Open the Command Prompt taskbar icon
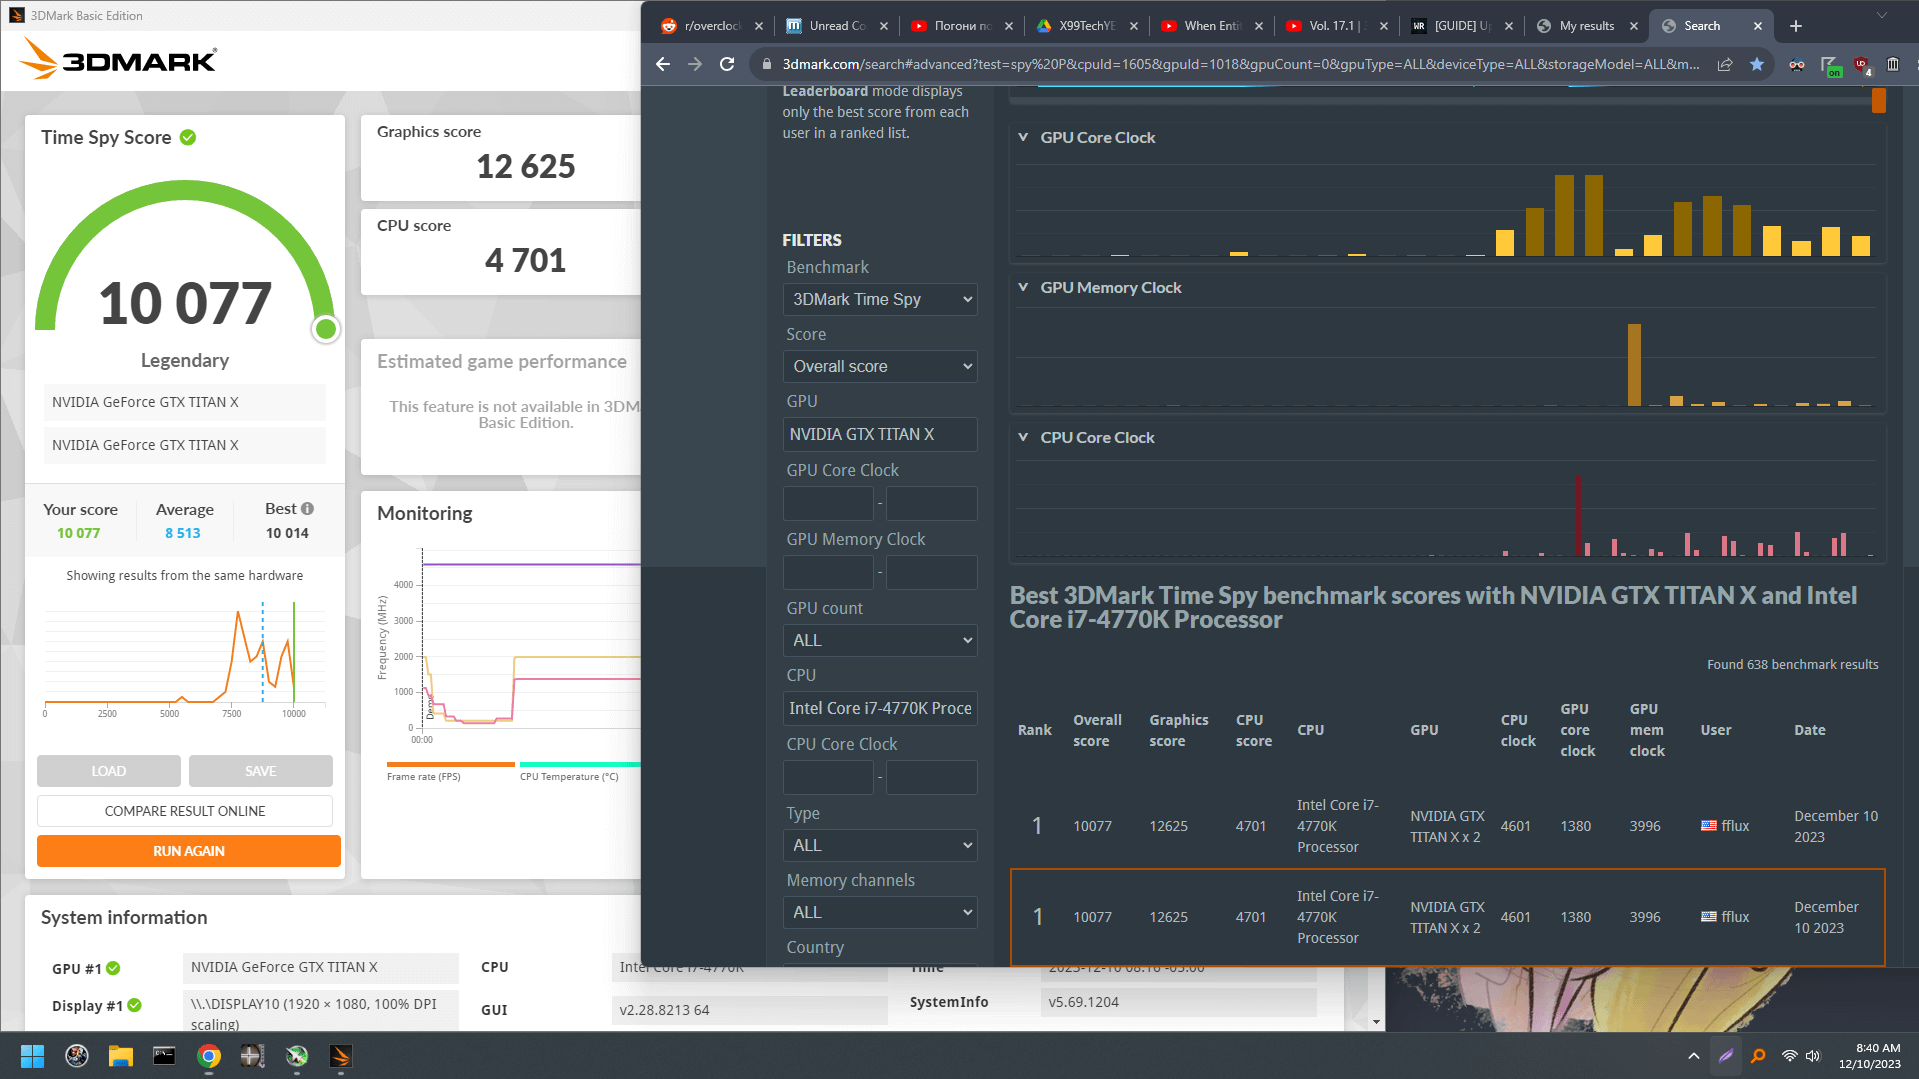This screenshot has width=1919, height=1079. (164, 1056)
